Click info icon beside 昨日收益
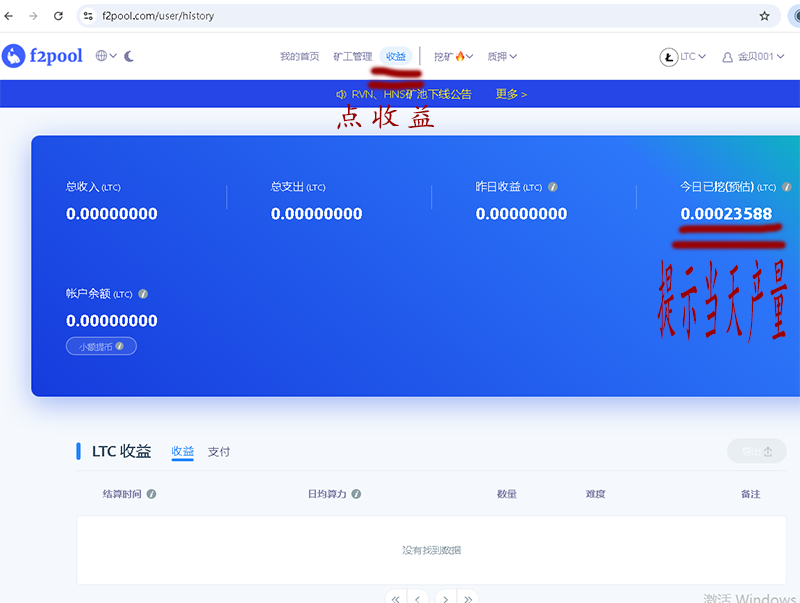The height and width of the screenshot is (603, 800). point(553,187)
